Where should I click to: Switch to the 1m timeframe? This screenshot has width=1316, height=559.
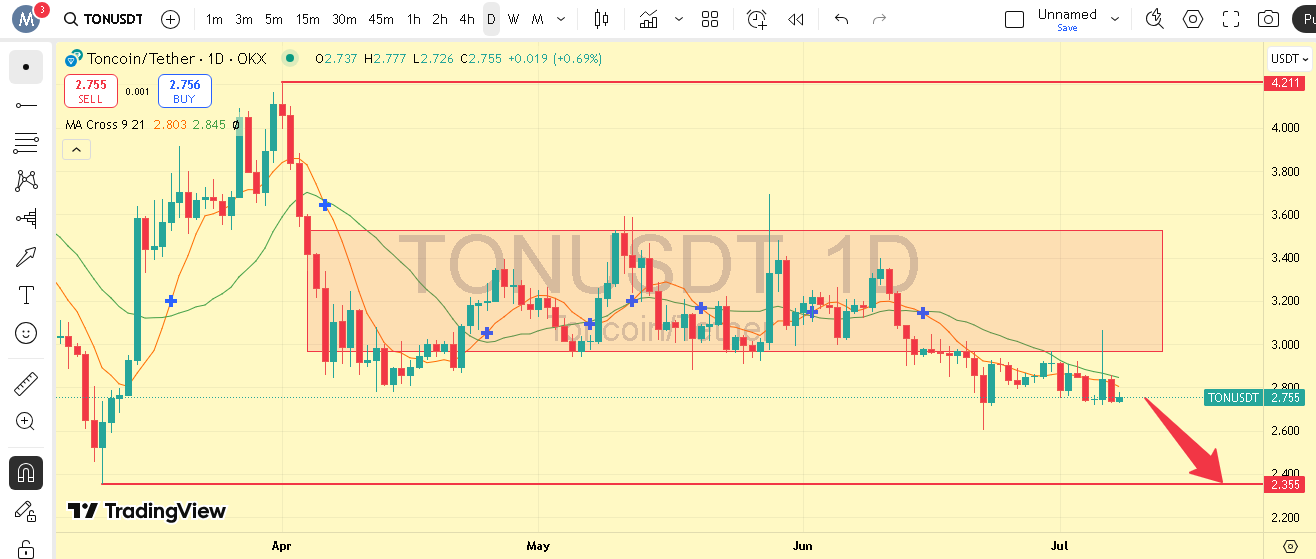[214, 19]
